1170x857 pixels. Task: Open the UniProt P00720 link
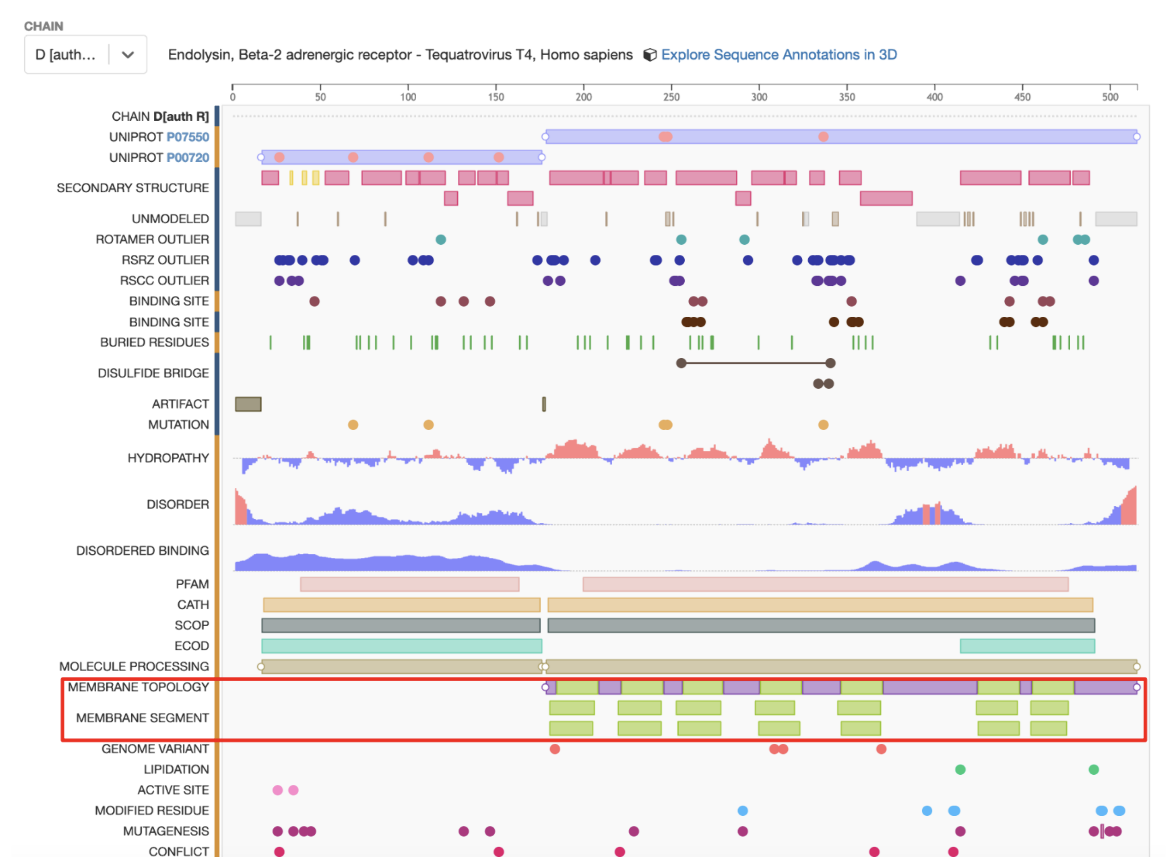(x=187, y=158)
